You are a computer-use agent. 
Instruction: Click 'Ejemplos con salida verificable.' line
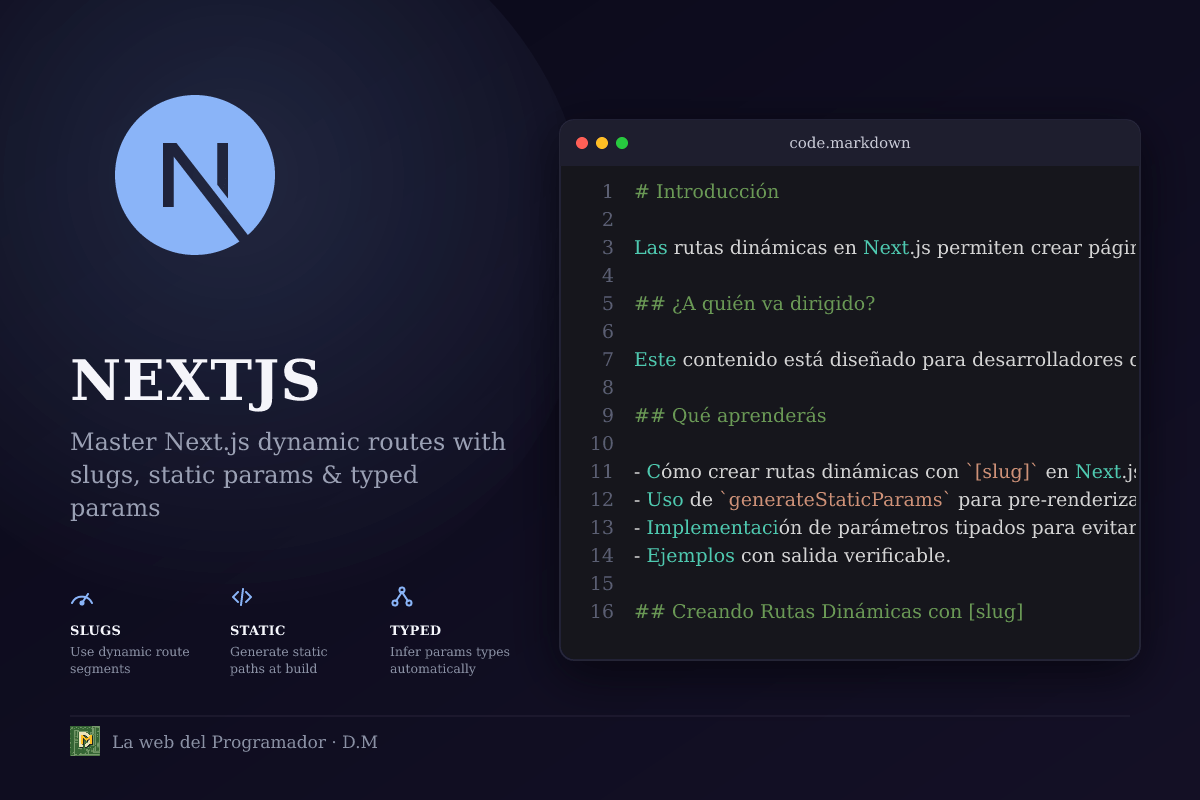pyautogui.click(x=793, y=555)
